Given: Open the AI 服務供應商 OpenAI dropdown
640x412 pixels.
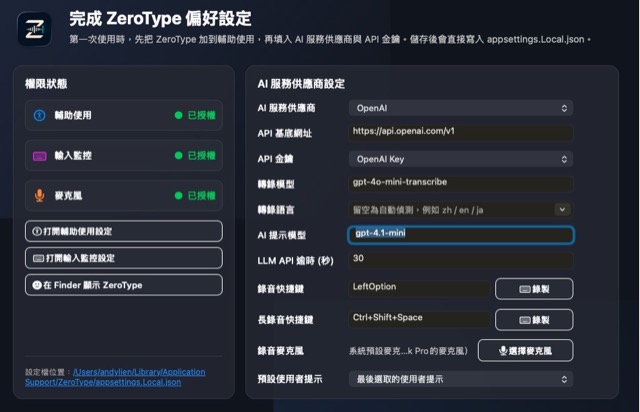Looking at the screenshot, I should coord(461,108).
